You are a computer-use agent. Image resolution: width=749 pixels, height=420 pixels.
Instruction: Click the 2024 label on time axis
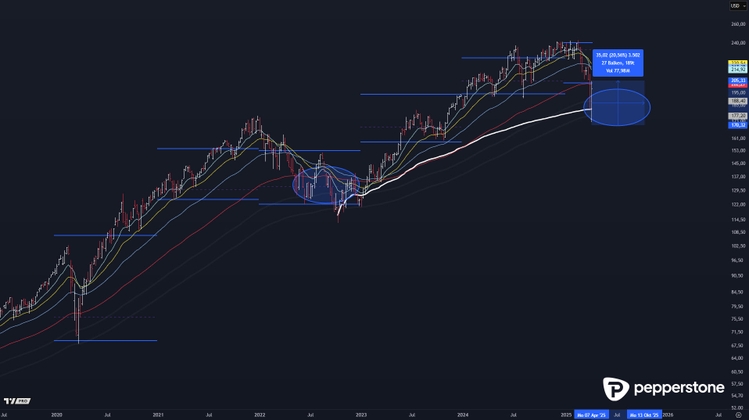(x=462, y=415)
